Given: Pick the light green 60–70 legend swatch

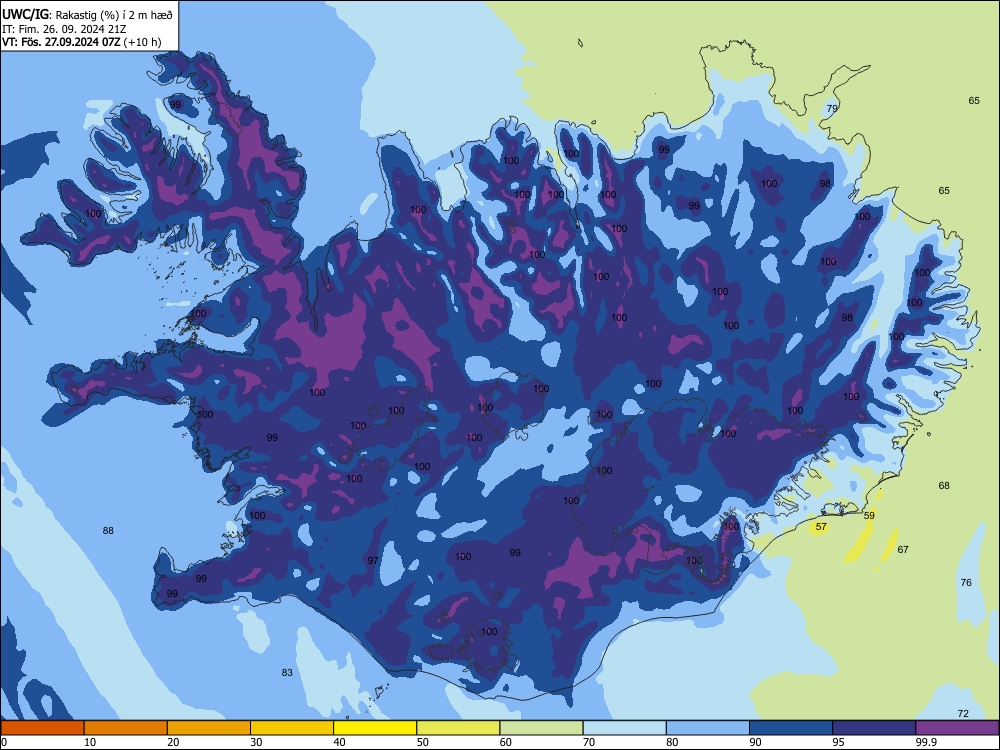Looking at the screenshot, I should point(541,728).
